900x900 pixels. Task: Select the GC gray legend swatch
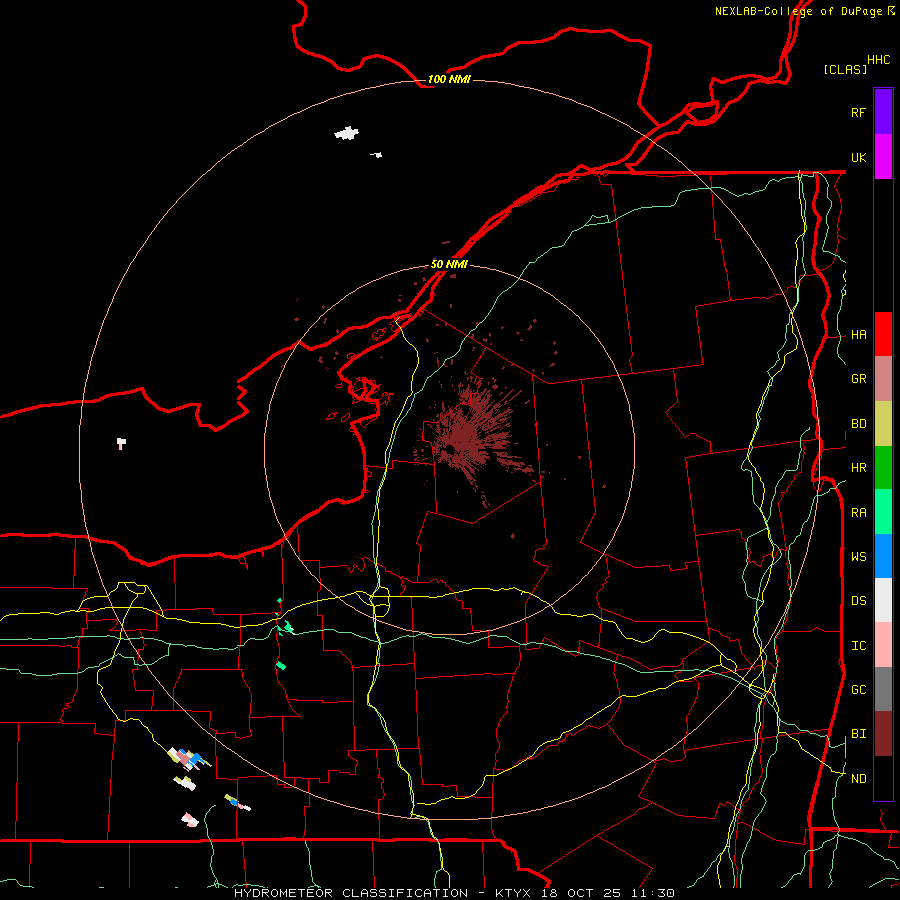tap(883, 689)
